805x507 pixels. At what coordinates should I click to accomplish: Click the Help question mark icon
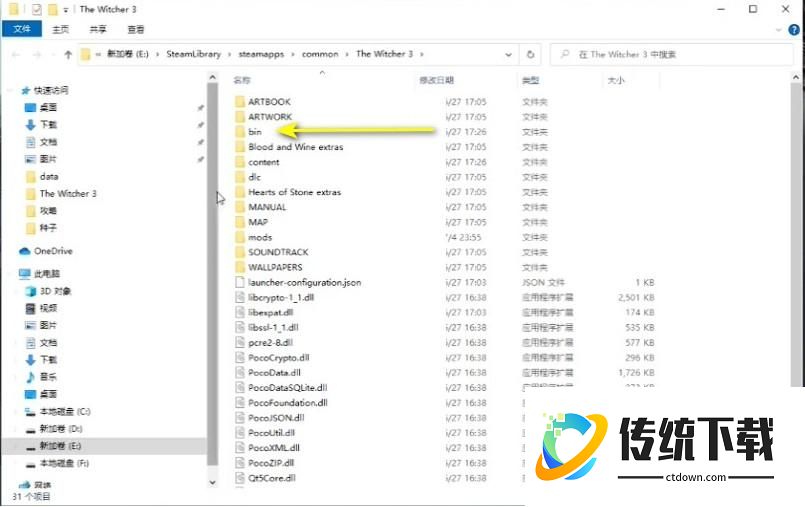(x=795, y=30)
